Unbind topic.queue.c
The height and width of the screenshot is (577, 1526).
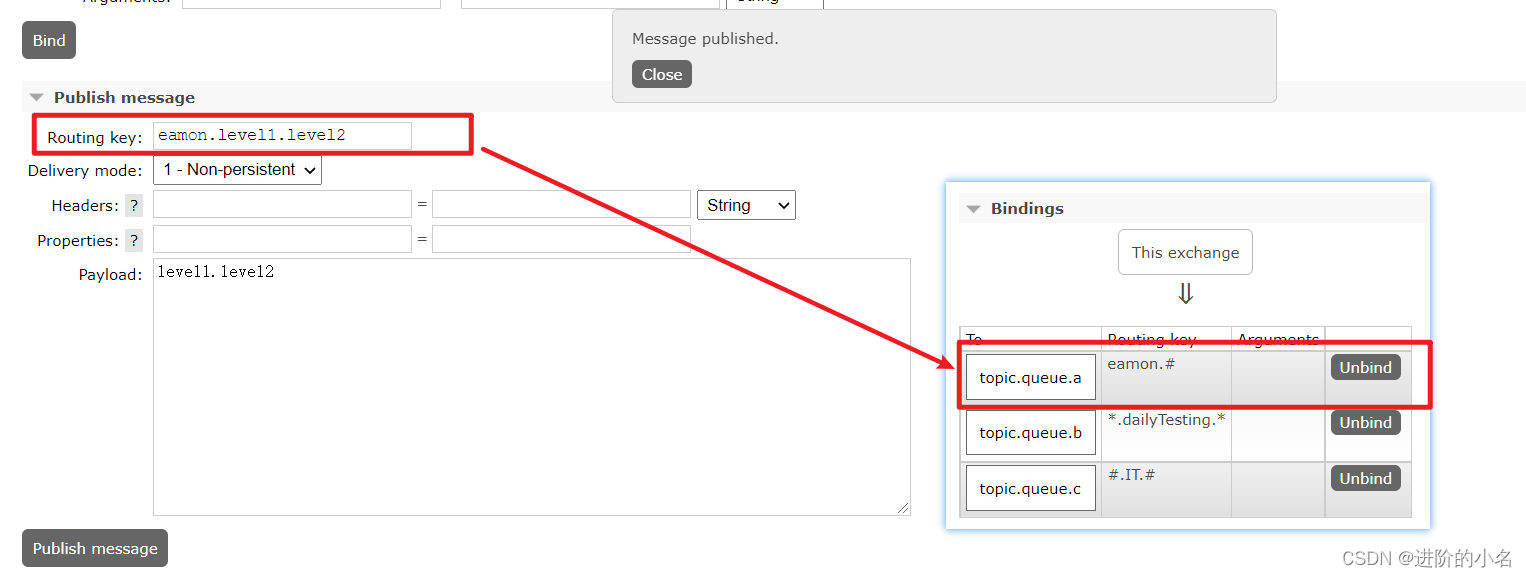tap(1365, 478)
